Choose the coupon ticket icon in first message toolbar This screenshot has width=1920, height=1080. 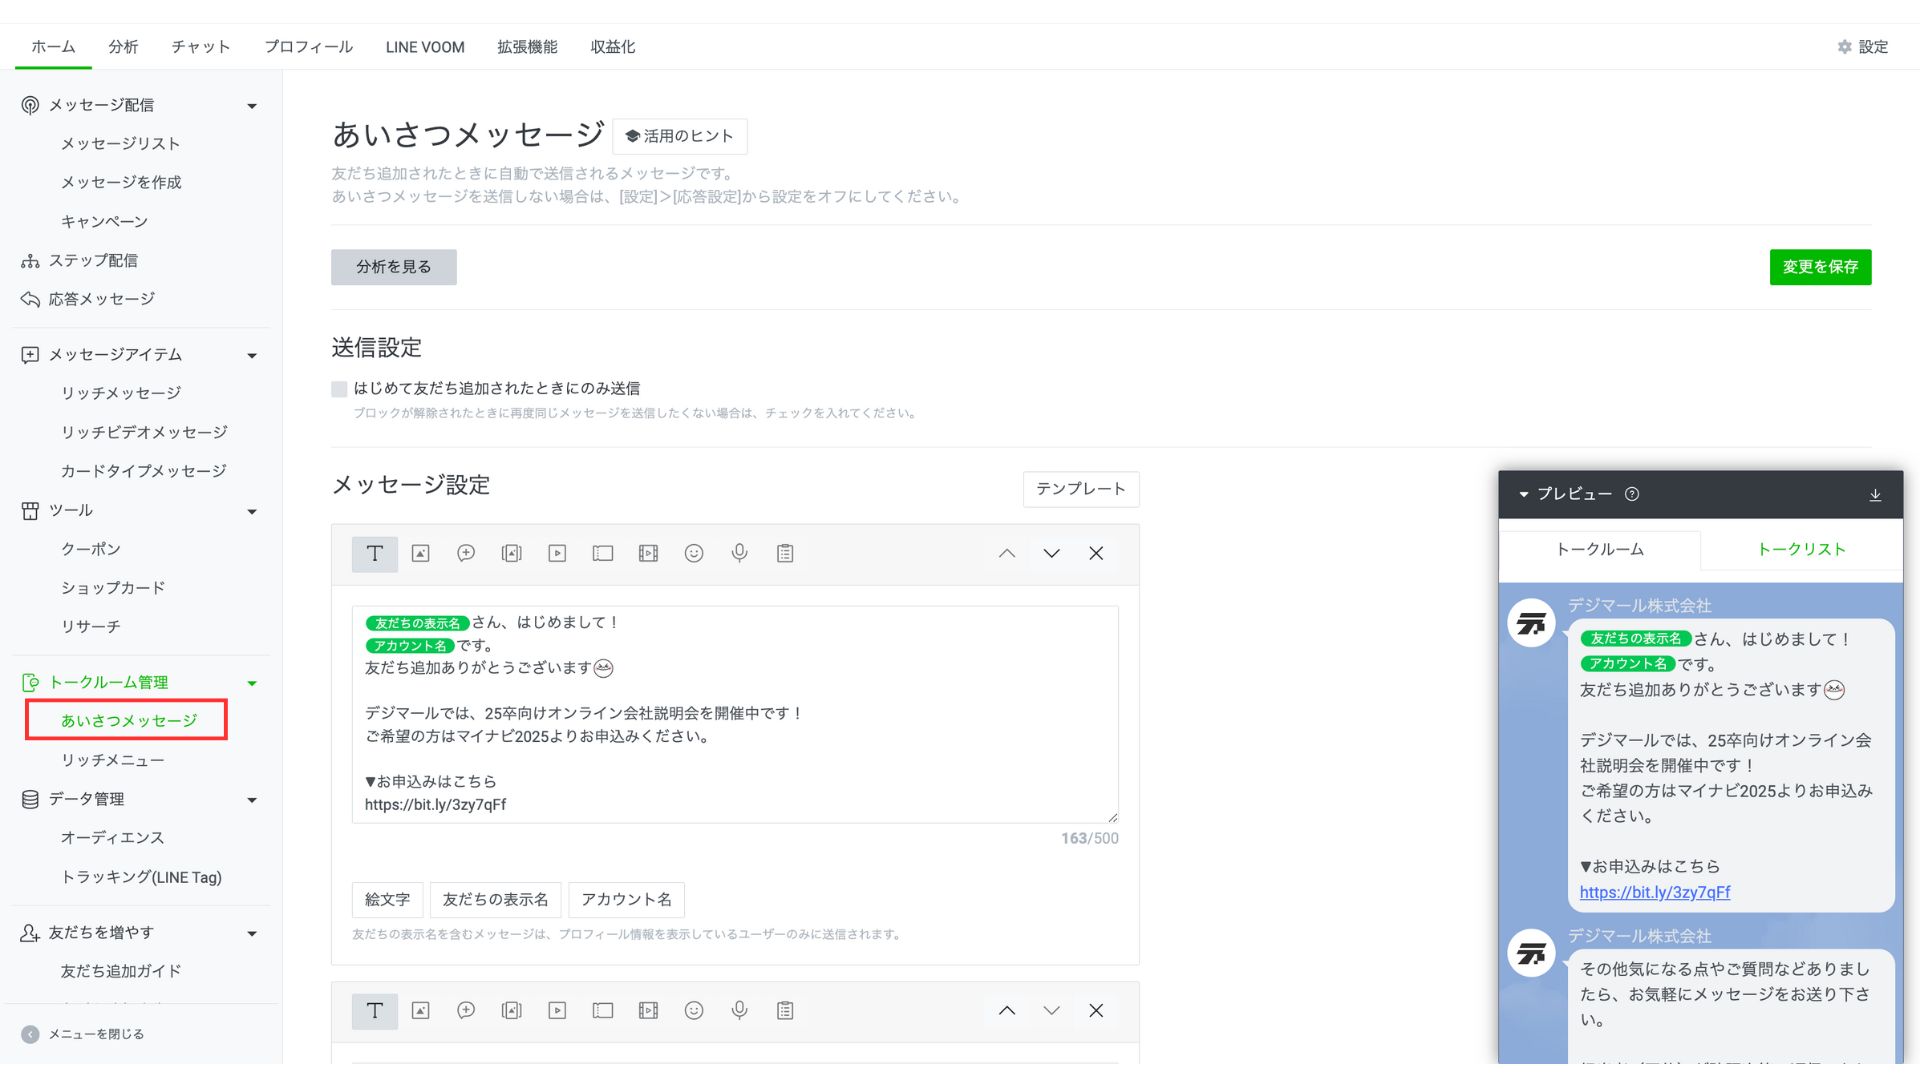(603, 554)
